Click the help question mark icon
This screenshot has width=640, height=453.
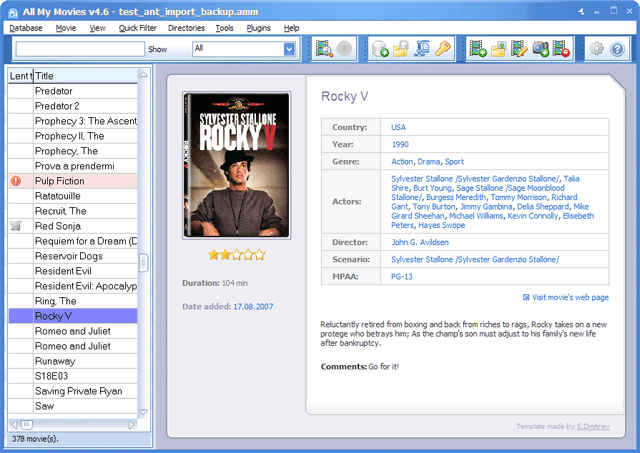(617, 48)
